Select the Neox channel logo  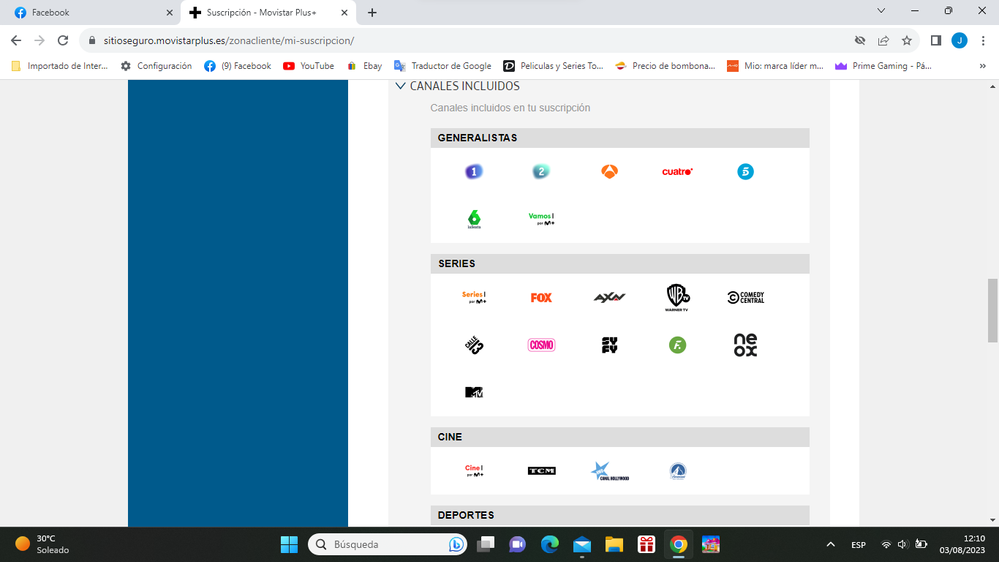pos(745,345)
